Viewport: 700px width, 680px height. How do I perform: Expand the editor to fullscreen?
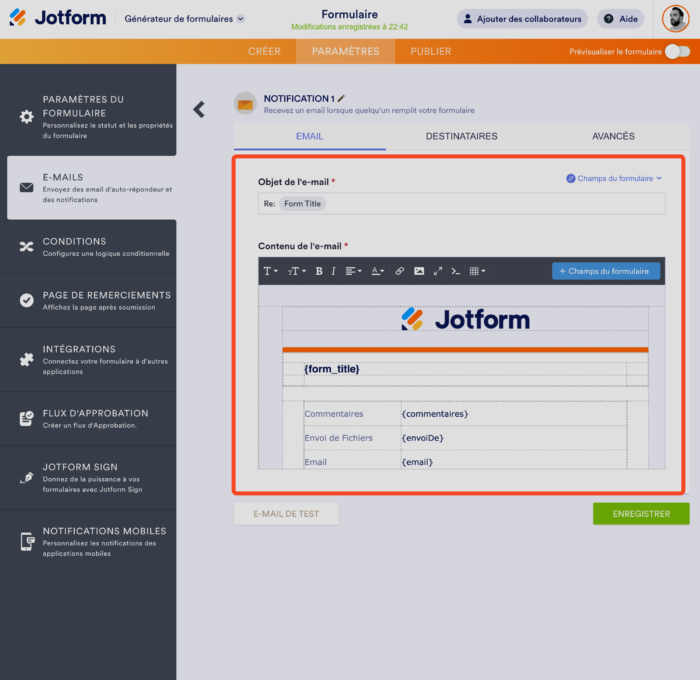pos(438,271)
